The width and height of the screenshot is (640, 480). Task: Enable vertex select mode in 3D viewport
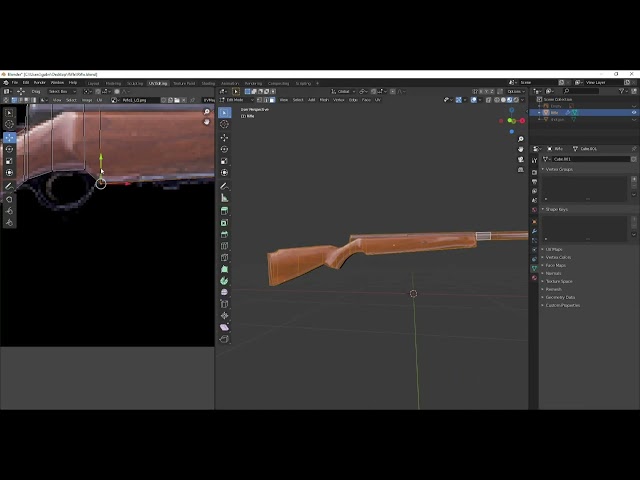point(260,100)
